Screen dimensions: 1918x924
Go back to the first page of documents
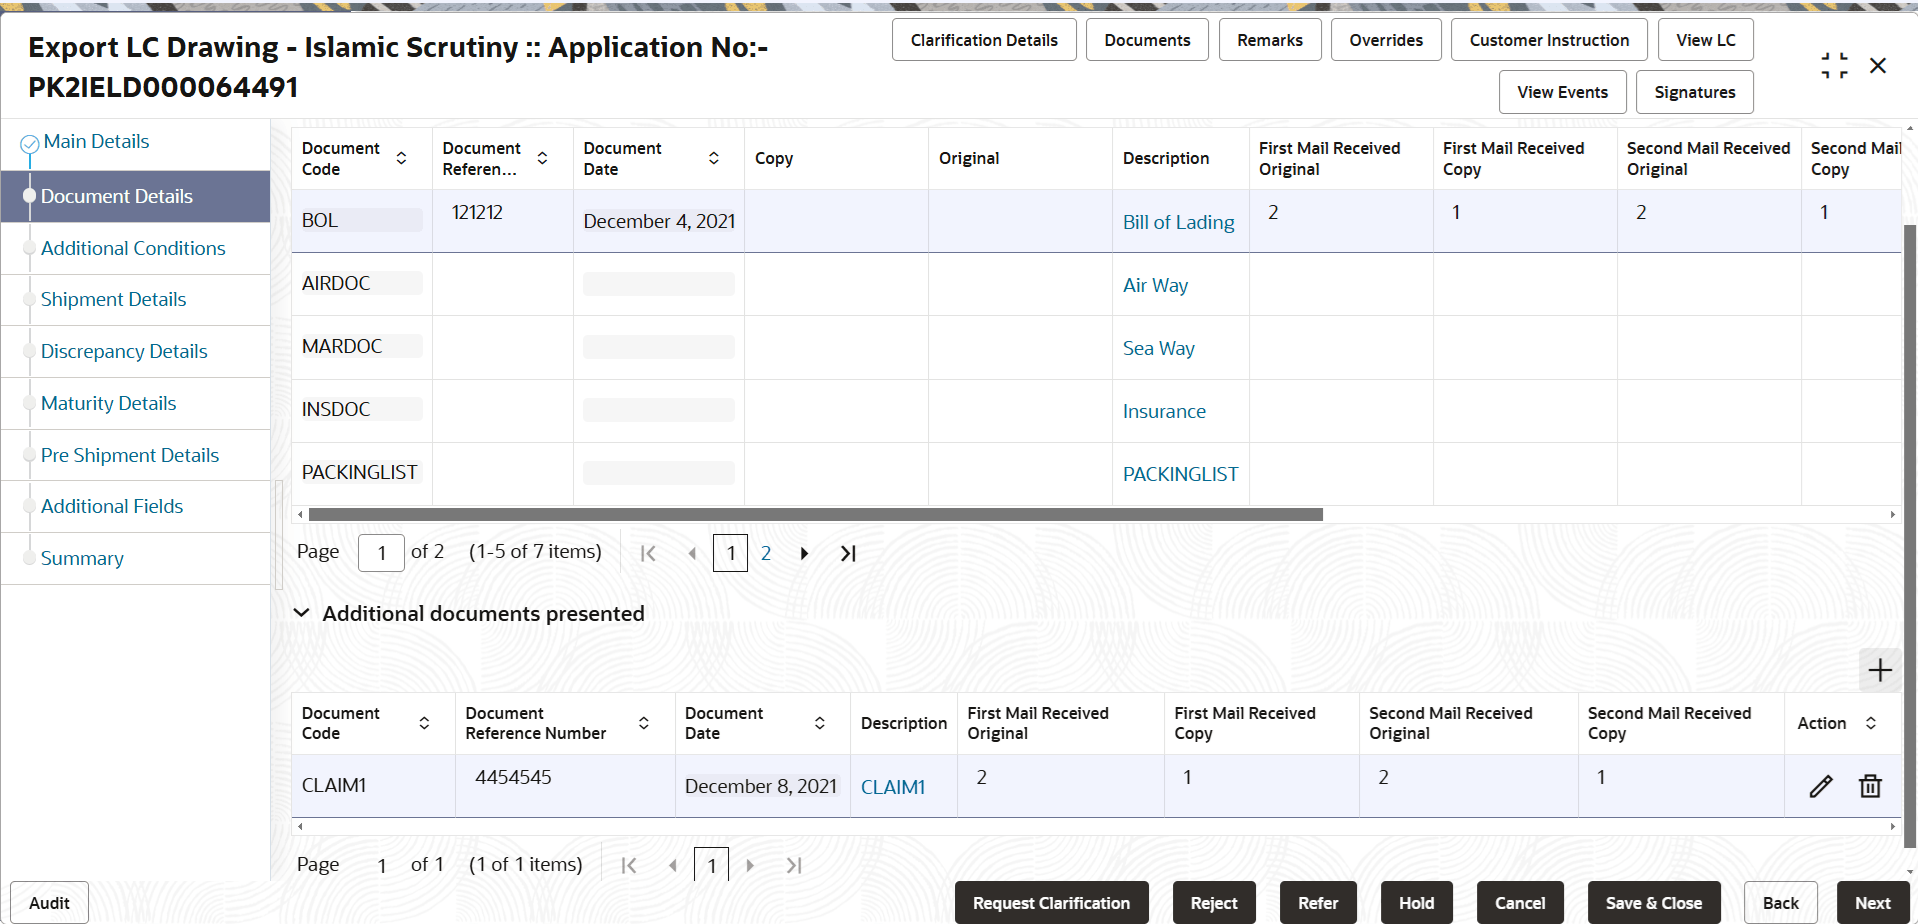[x=648, y=552]
